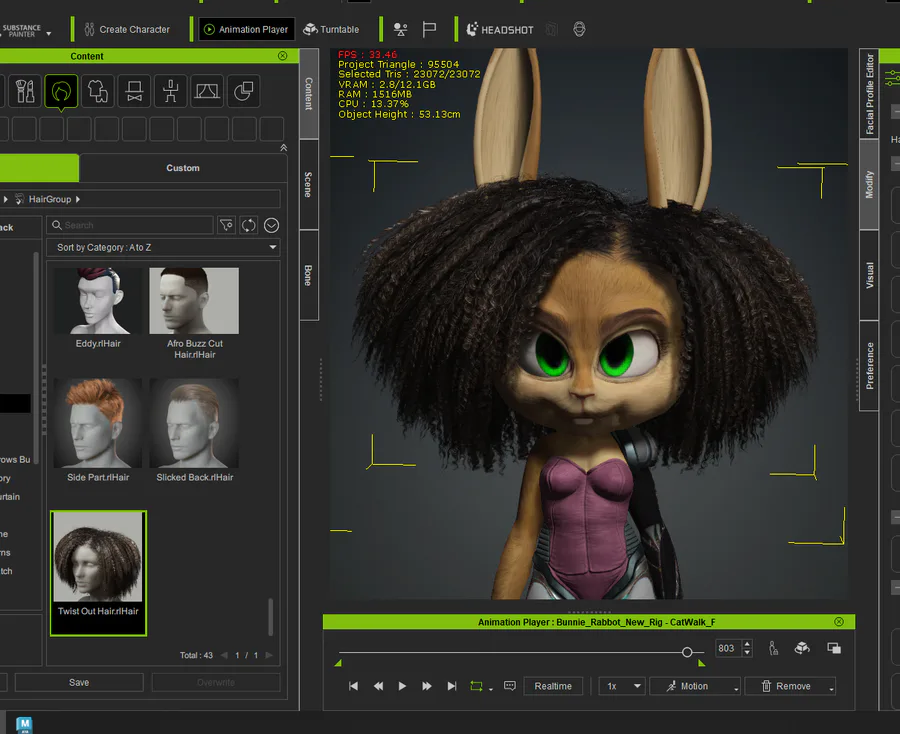Open the 1x playback speed dropdown
This screenshot has width=900, height=734.
[x=623, y=686]
